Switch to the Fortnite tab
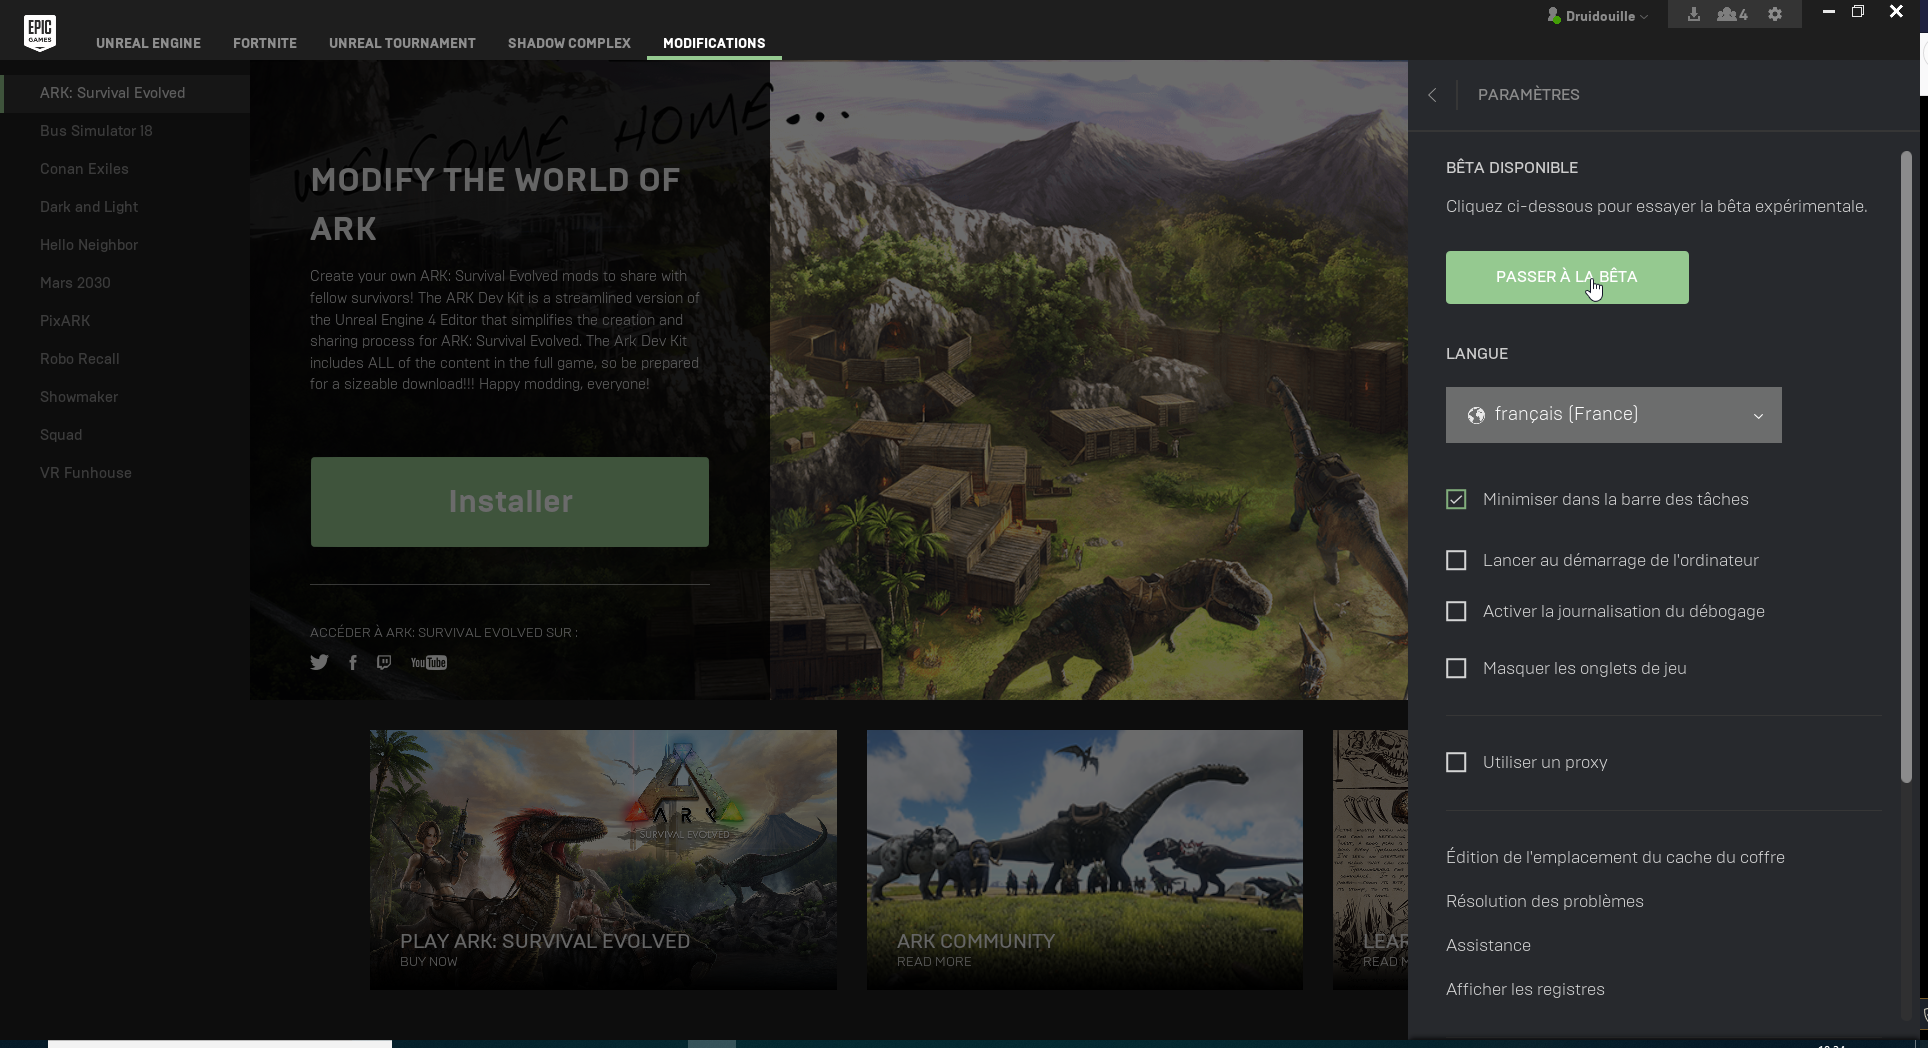 click(265, 43)
